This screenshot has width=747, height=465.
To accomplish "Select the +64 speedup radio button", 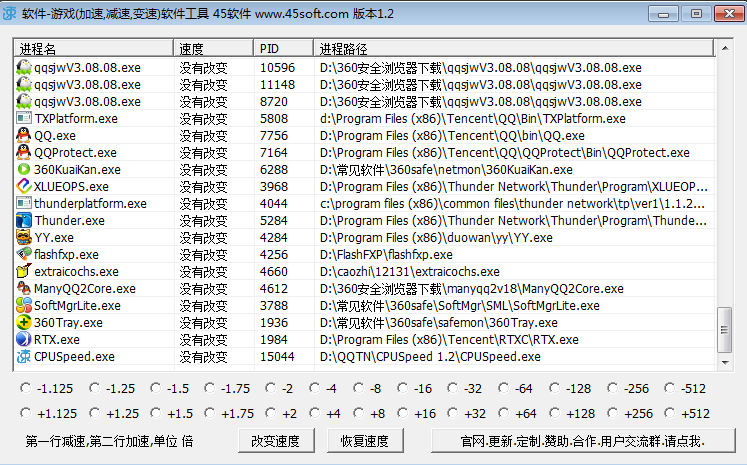I will (504, 413).
